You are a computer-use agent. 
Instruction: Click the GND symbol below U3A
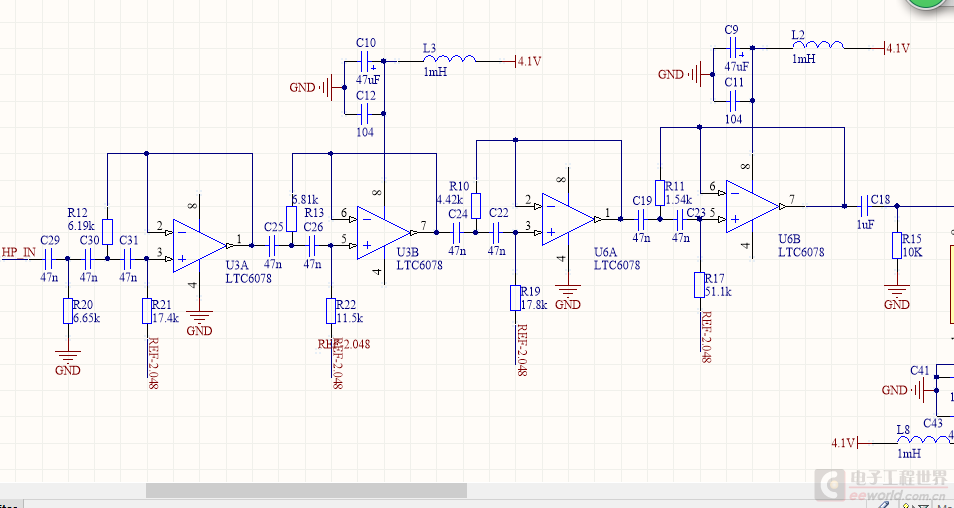[x=199, y=322]
